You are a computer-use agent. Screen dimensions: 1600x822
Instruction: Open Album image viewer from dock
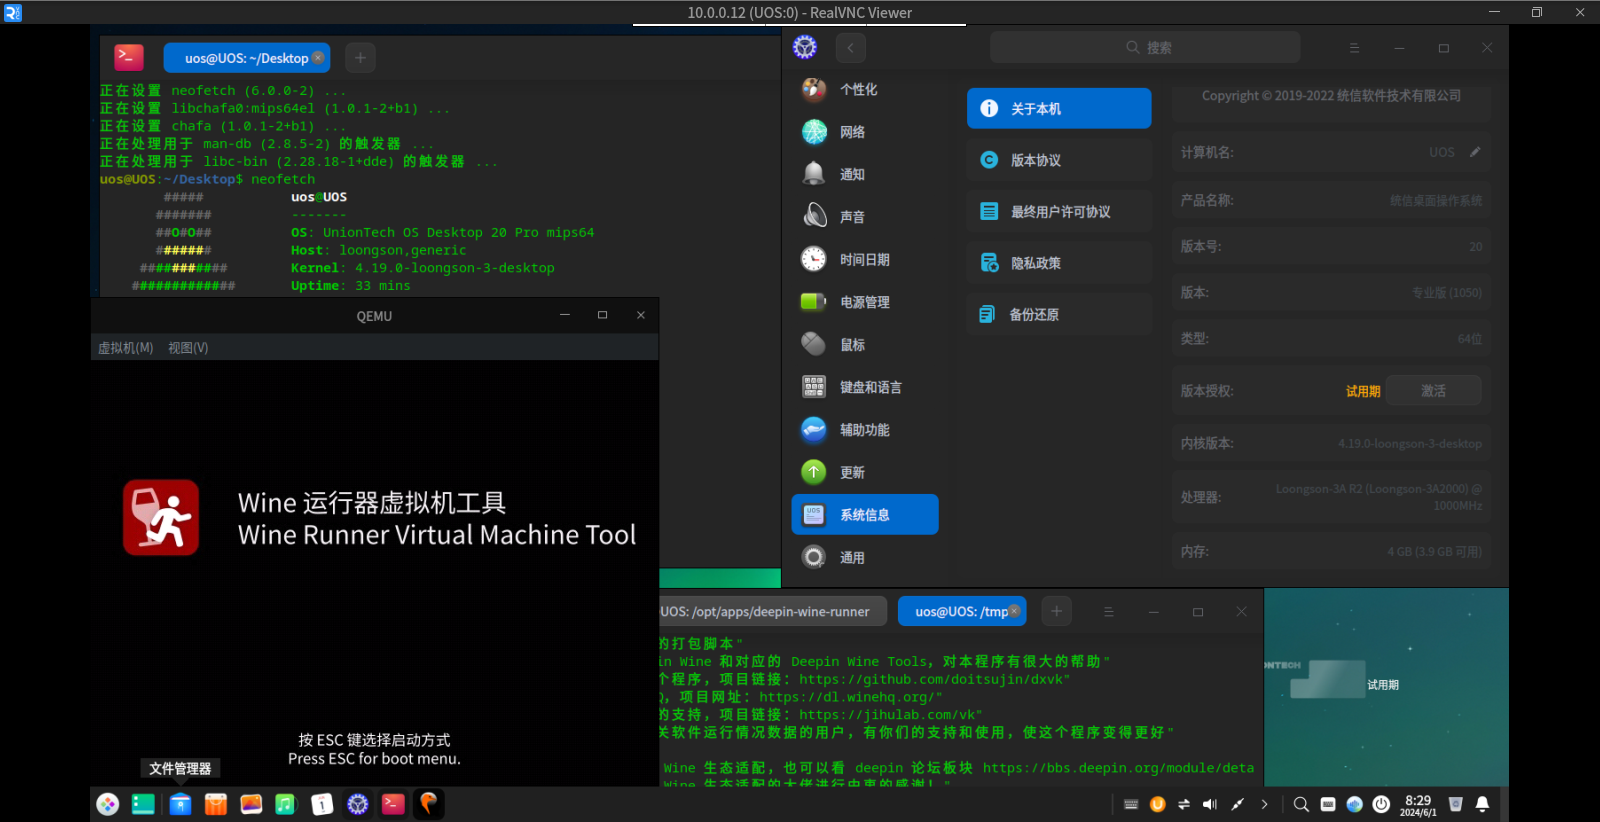[x=251, y=804]
